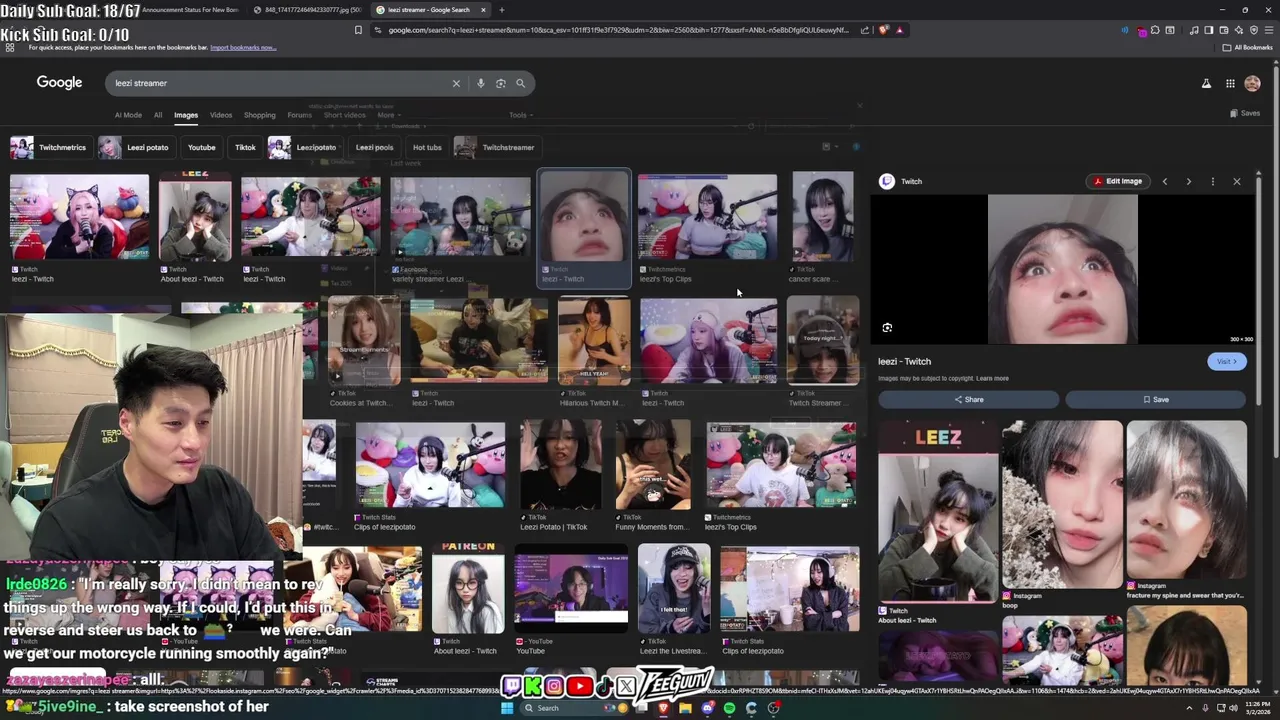Click the Edit image button
This screenshot has width=1280, height=720.
tap(1117, 181)
